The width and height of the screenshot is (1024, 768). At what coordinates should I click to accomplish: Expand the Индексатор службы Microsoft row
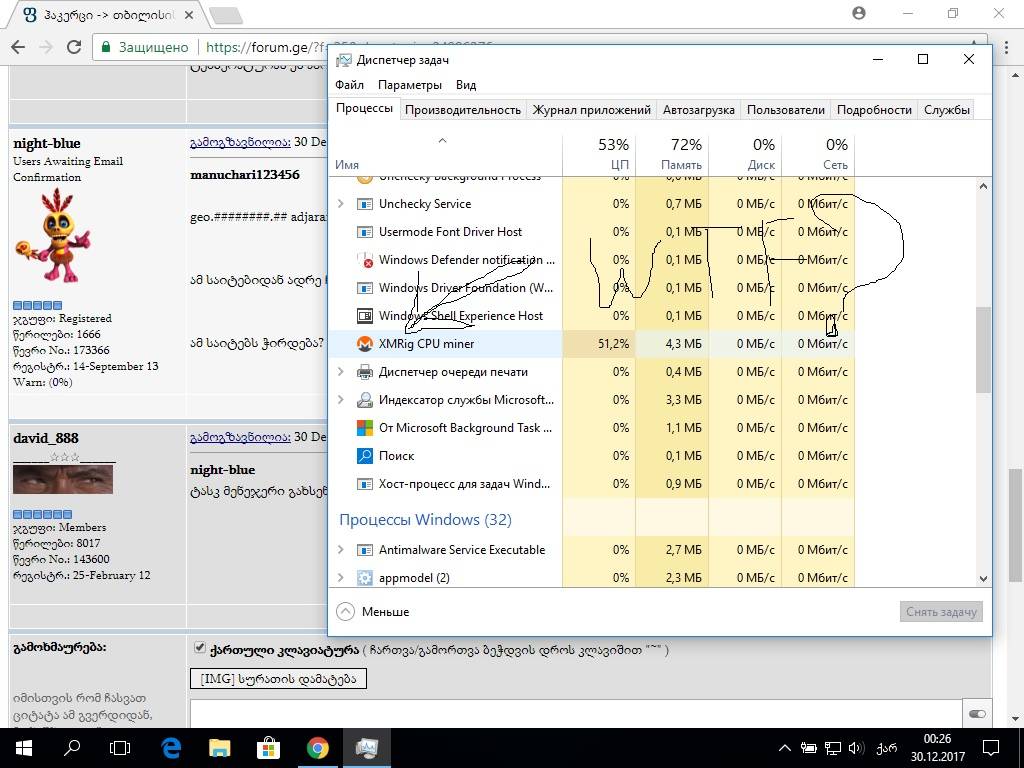click(340, 400)
